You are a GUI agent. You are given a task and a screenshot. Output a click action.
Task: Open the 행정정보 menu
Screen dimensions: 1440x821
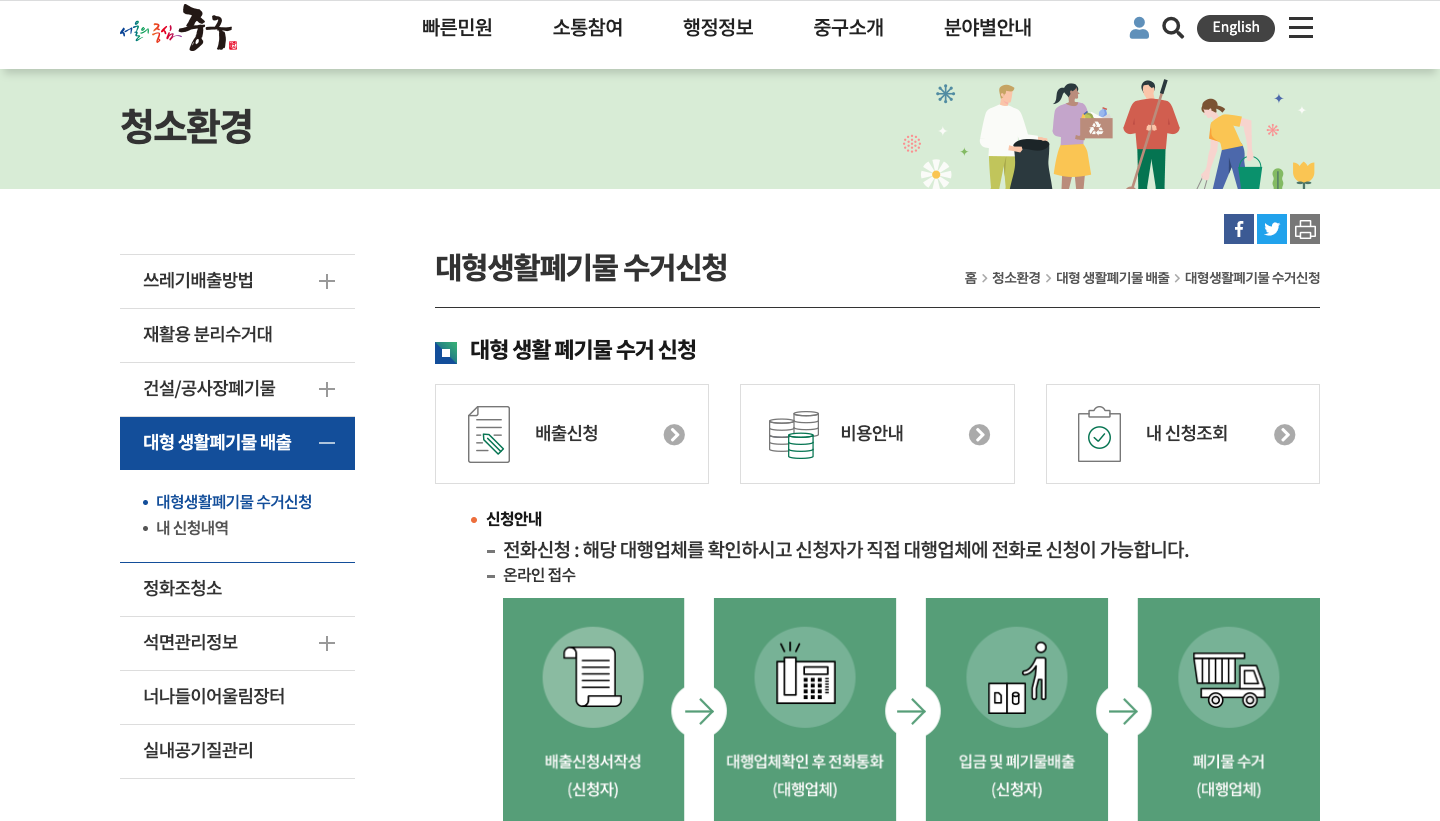(x=717, y=28)
